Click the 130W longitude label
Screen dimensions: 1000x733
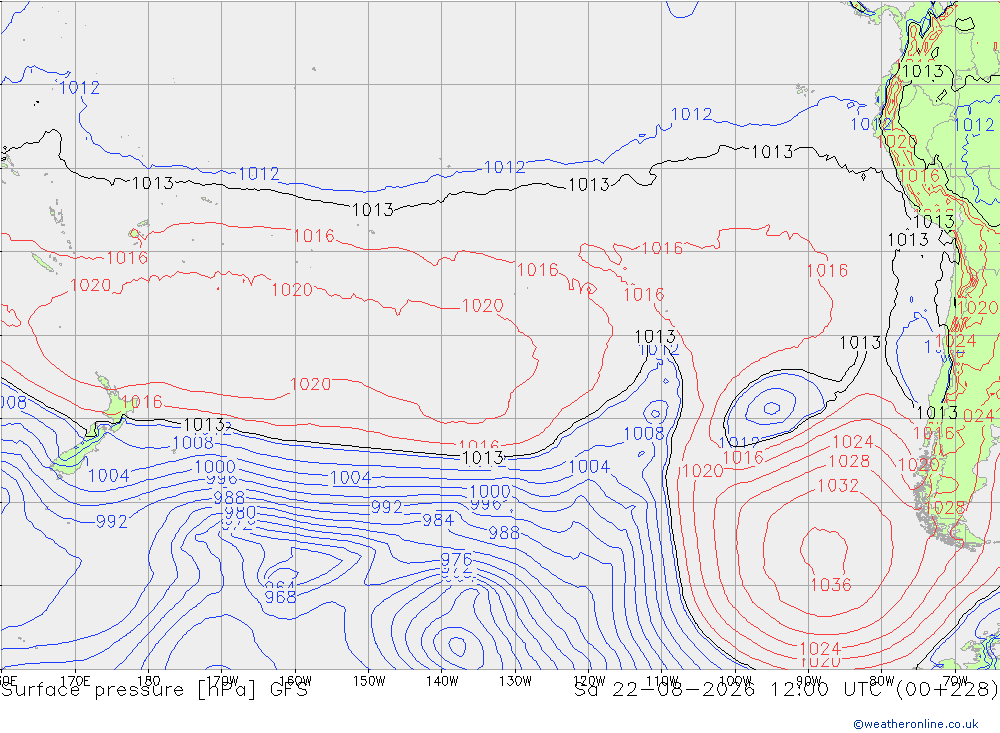(515, 681)
